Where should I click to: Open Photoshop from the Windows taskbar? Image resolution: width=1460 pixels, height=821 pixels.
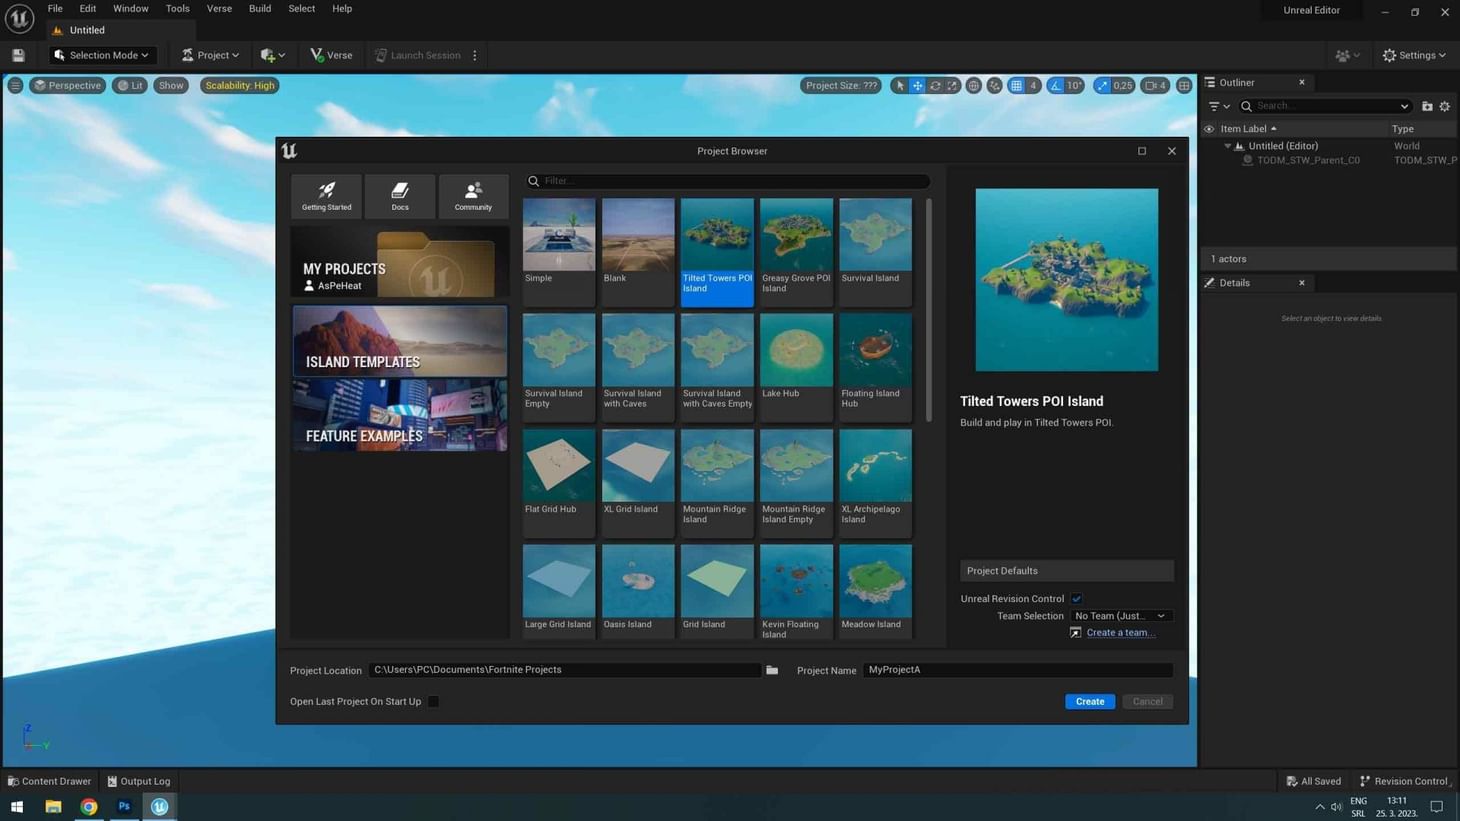[x=124, y=806]
